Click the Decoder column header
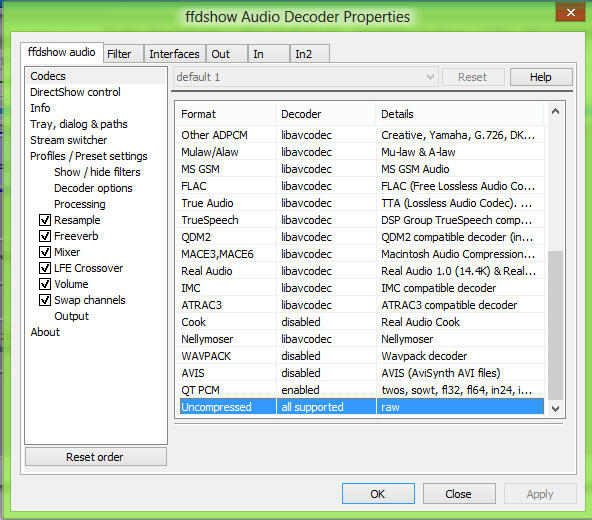Screen dimensions: 592x520 coord(326,114)
